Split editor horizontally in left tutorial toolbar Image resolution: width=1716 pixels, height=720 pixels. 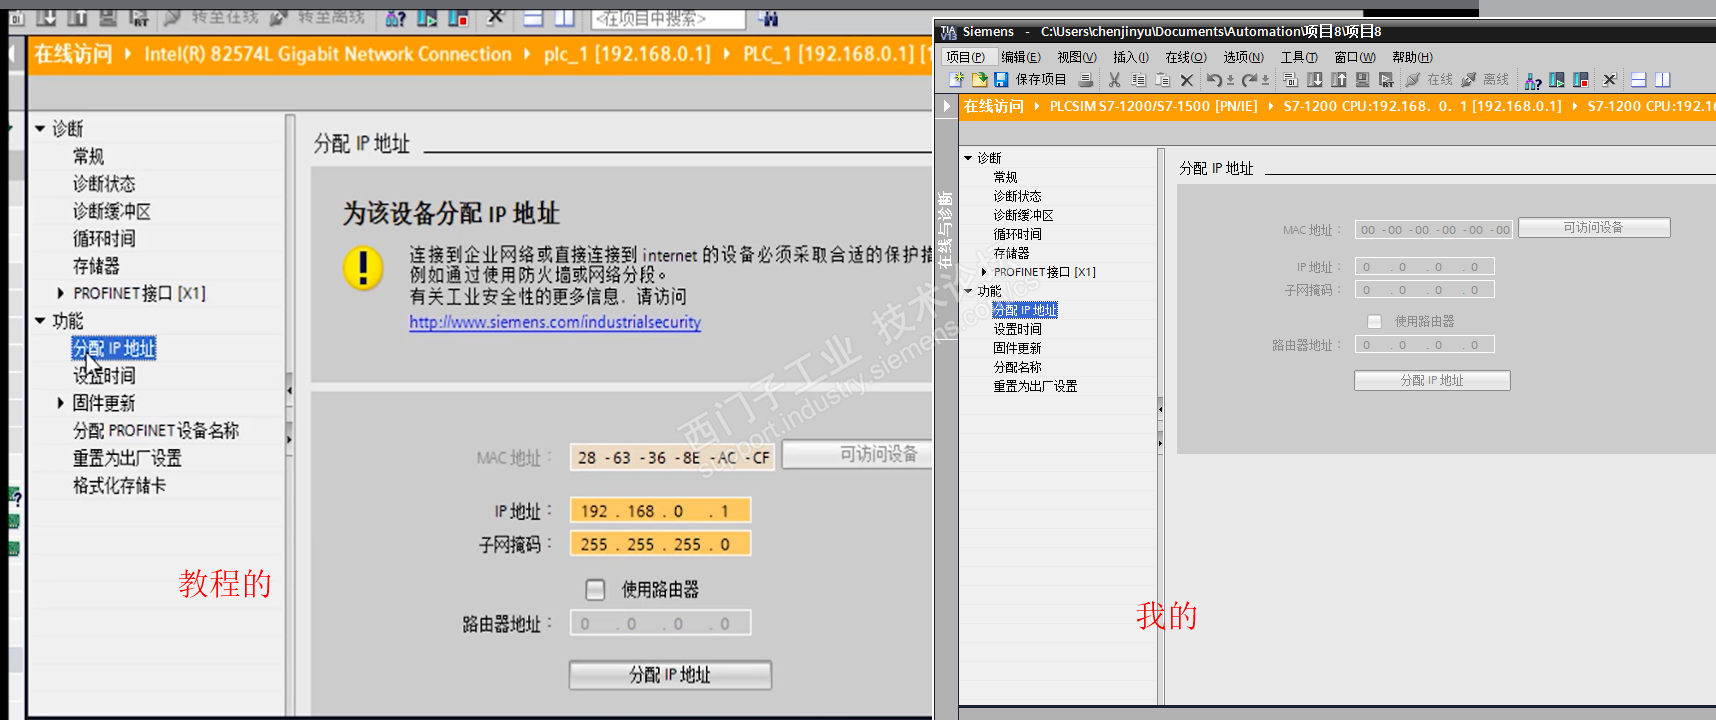[533, 18]
